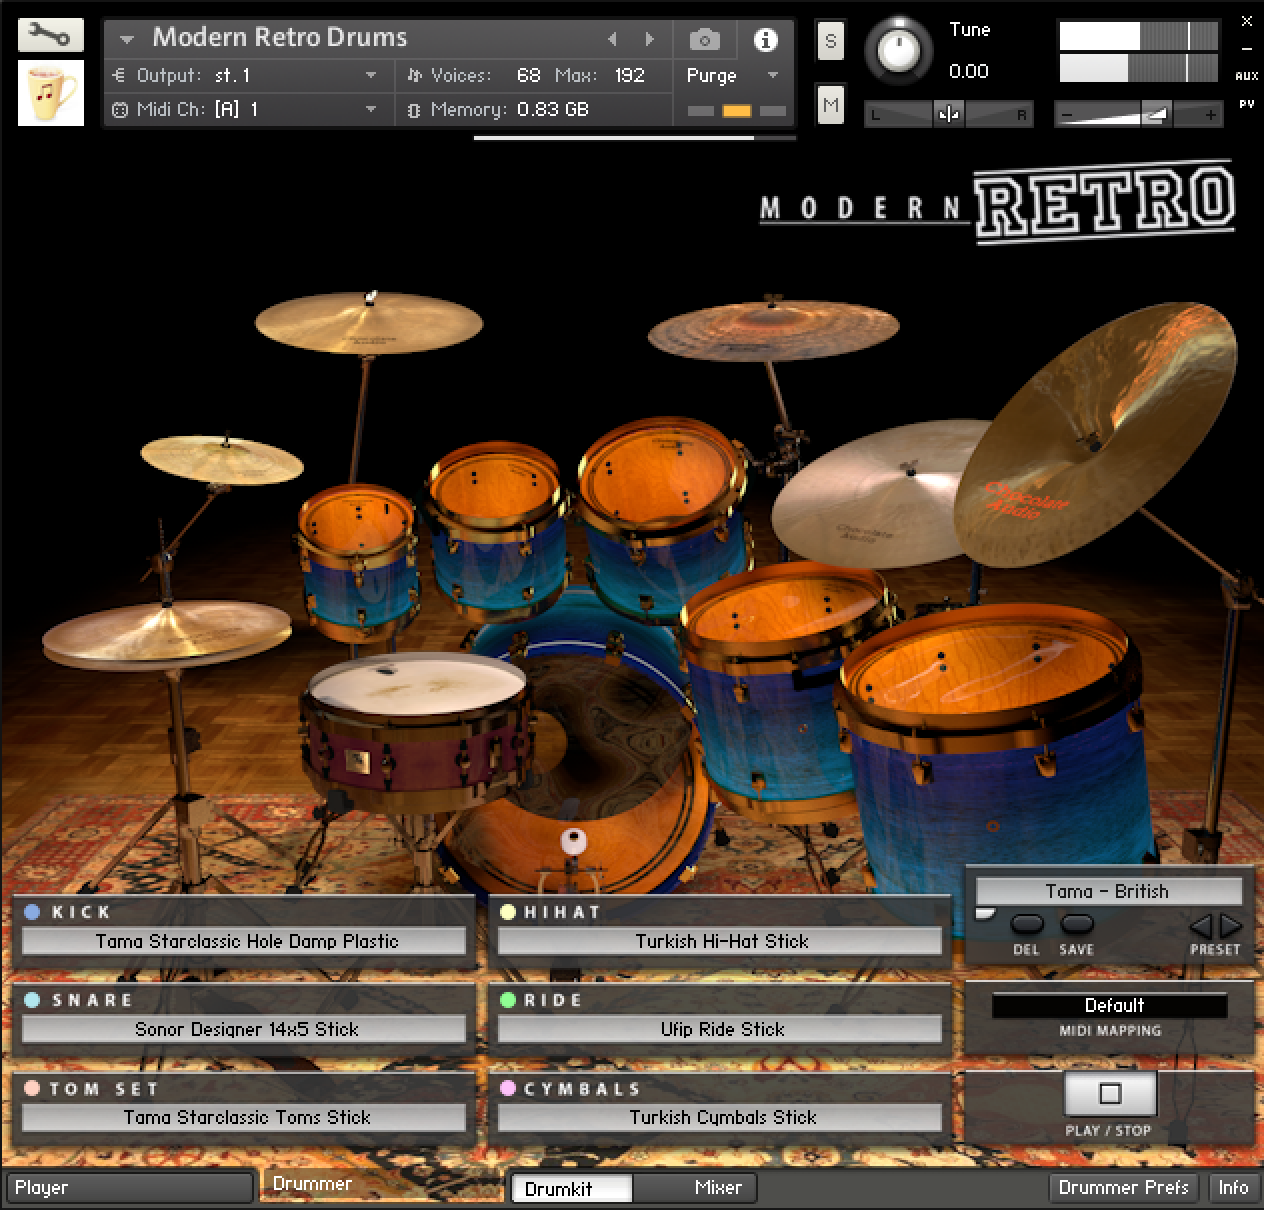Delete the preset with DEL button
The height and width of the screenshot is (1210, 1264).
(1027, 925)
